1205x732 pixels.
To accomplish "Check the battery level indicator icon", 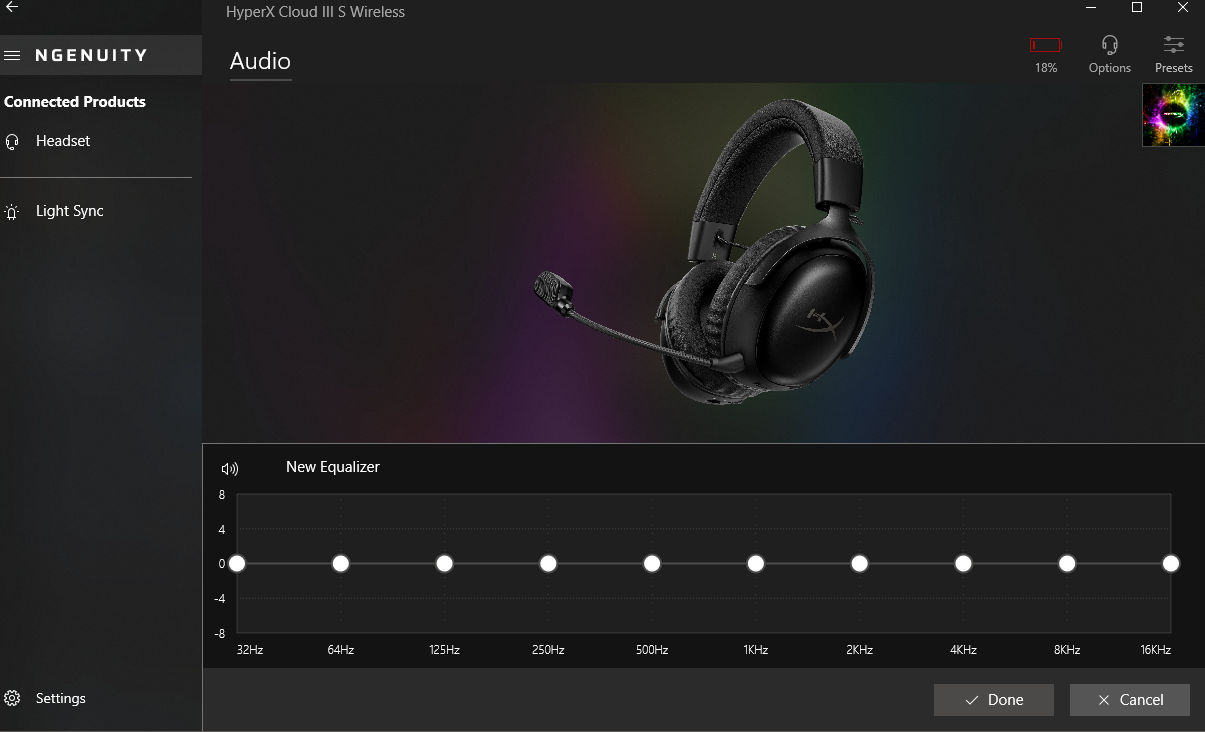I will click(1045, 45).
